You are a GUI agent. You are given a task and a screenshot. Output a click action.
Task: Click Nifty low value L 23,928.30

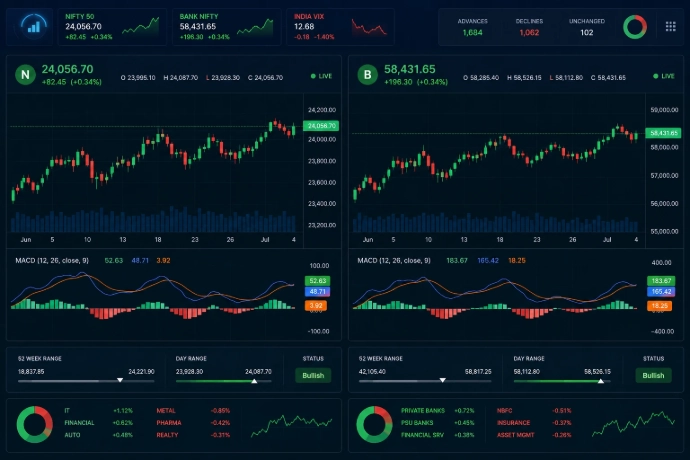pyautogui.click(x=223, y=78)
